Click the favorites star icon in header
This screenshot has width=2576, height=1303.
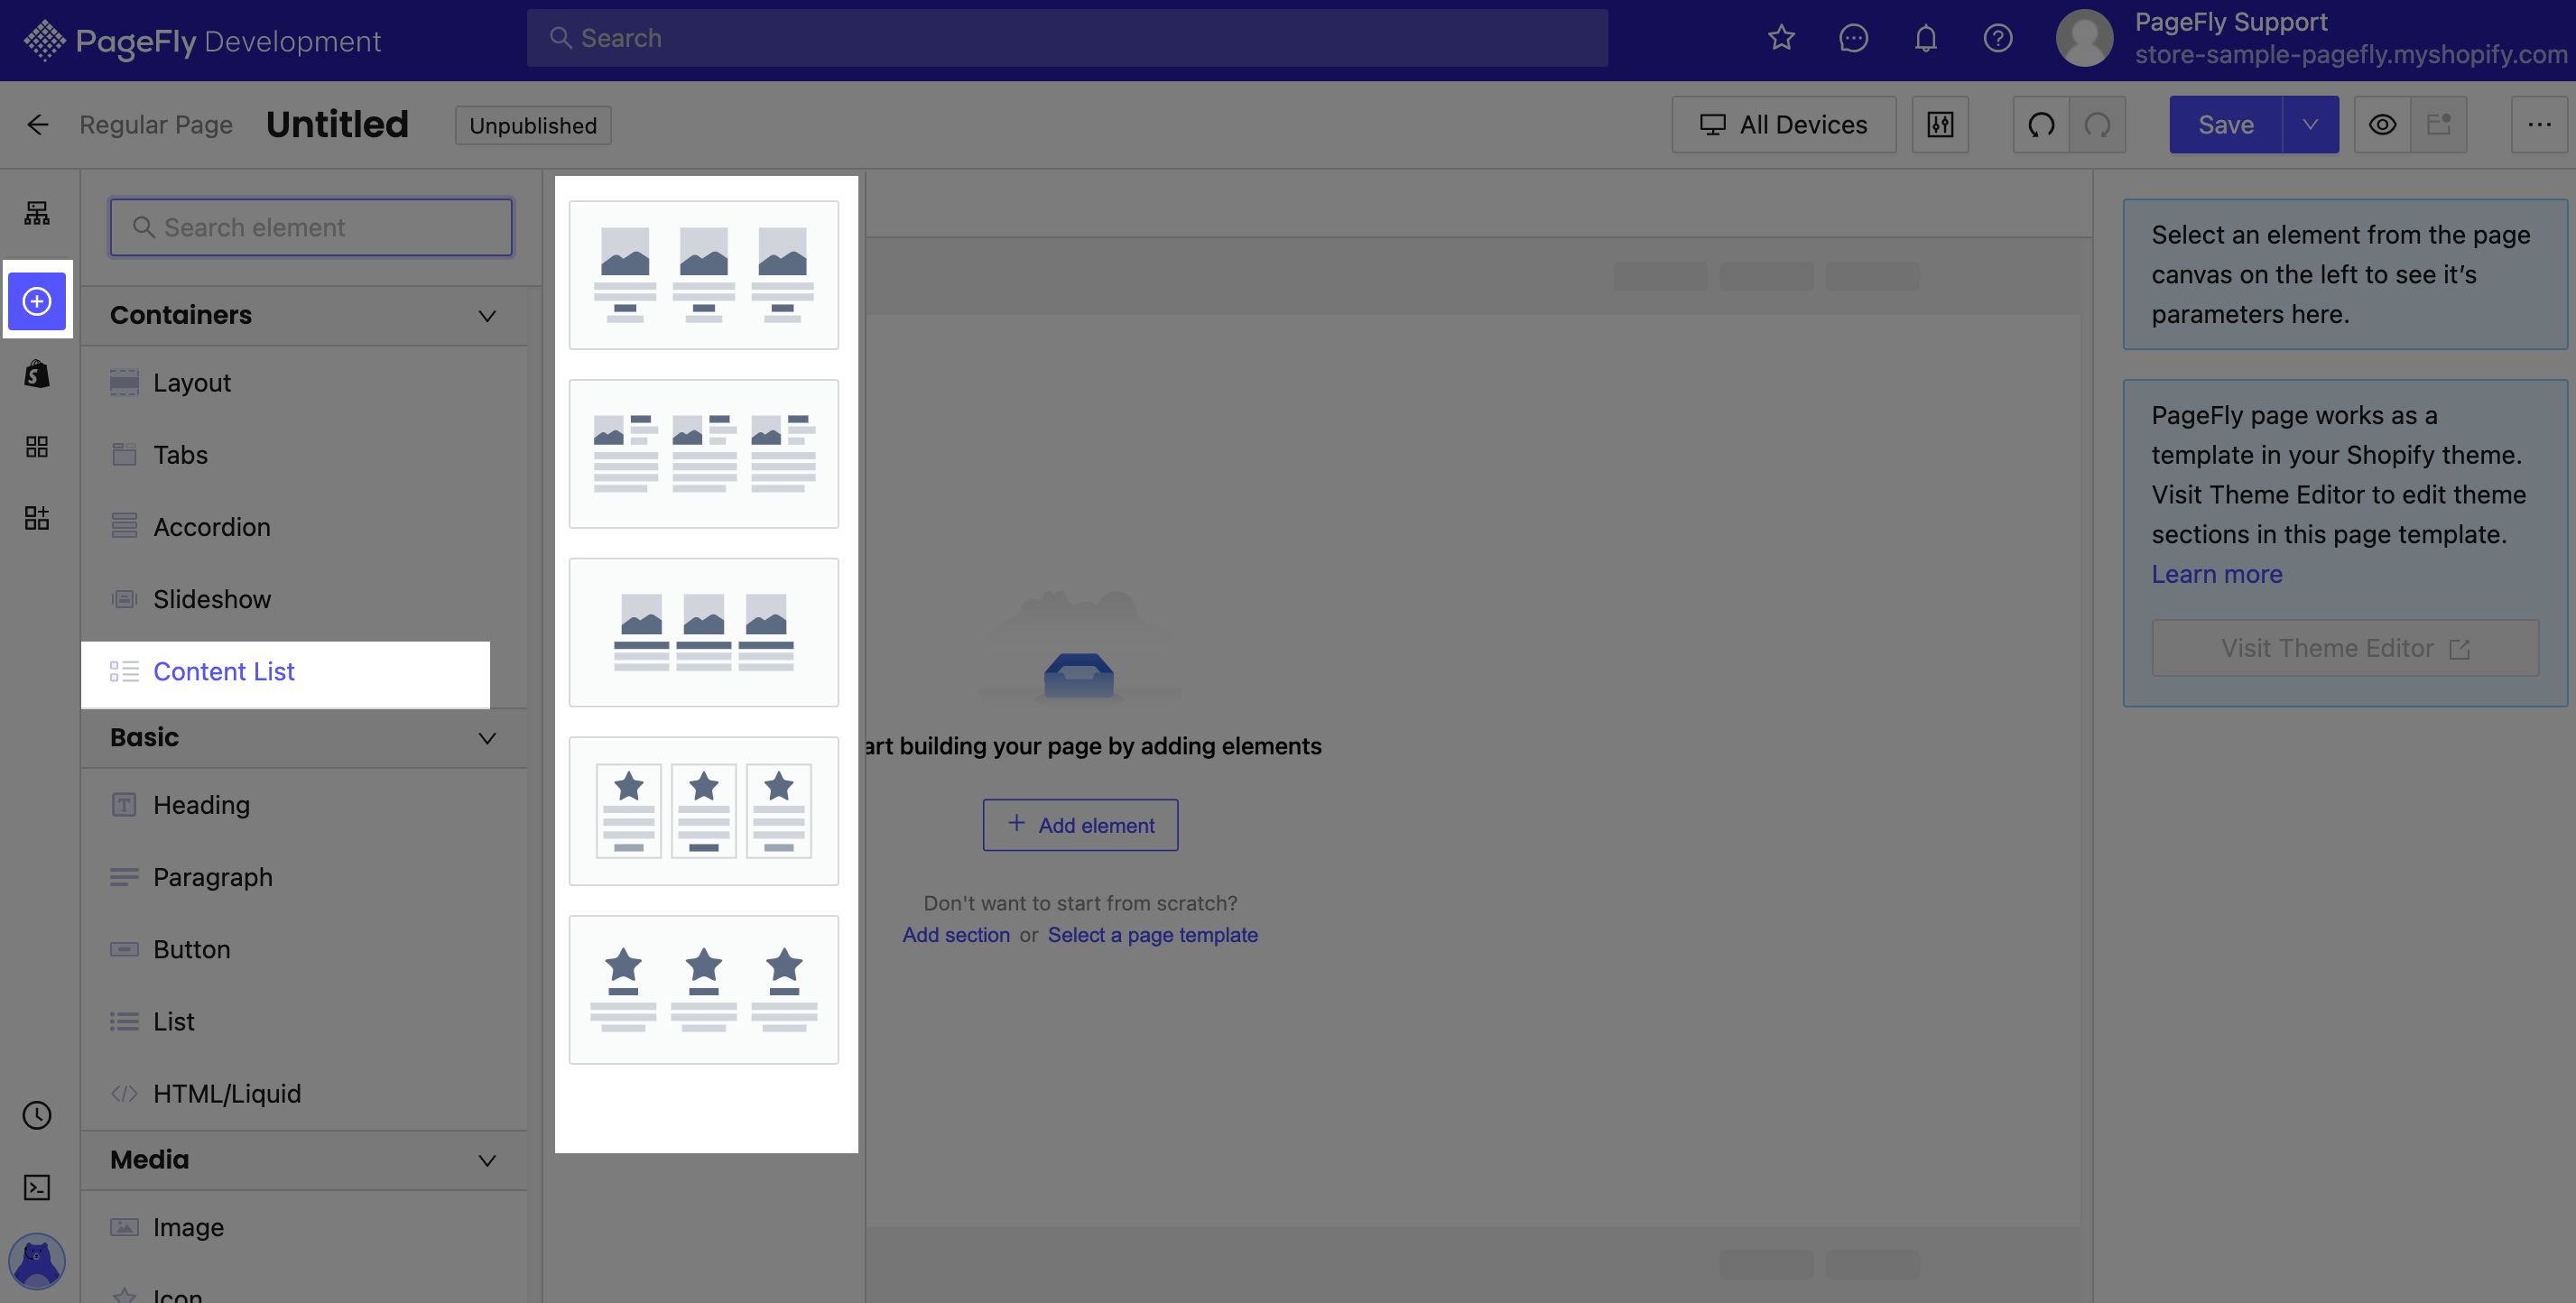tap(1781, 38)
